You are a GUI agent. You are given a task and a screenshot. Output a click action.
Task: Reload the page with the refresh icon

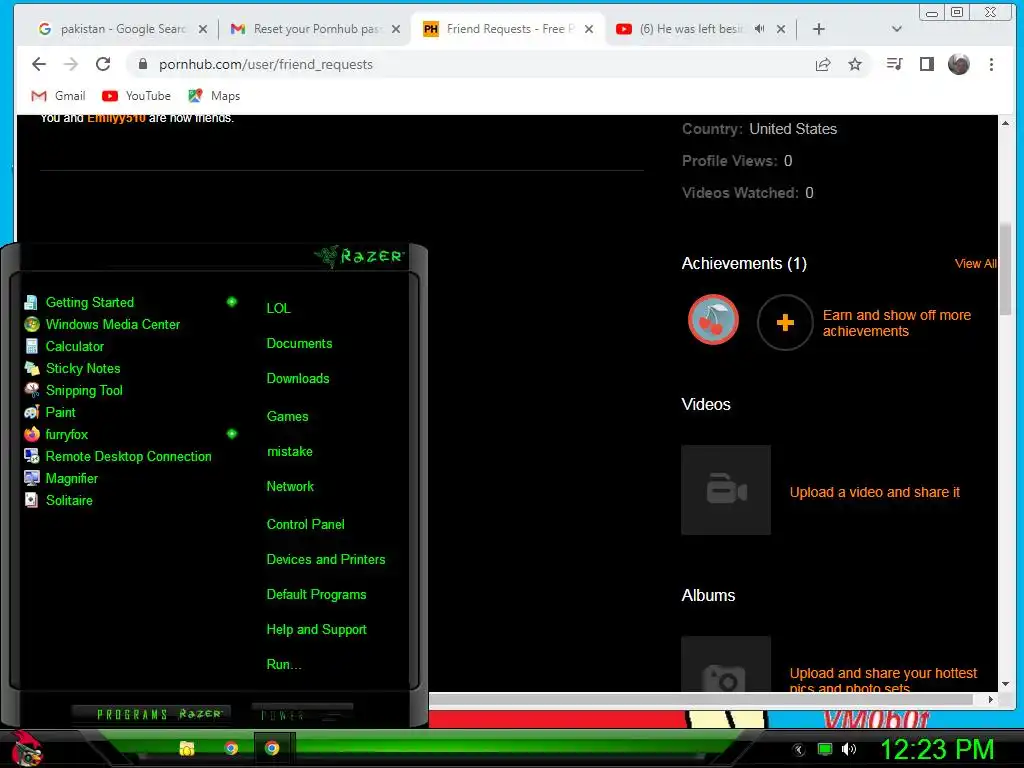(103, 64)
